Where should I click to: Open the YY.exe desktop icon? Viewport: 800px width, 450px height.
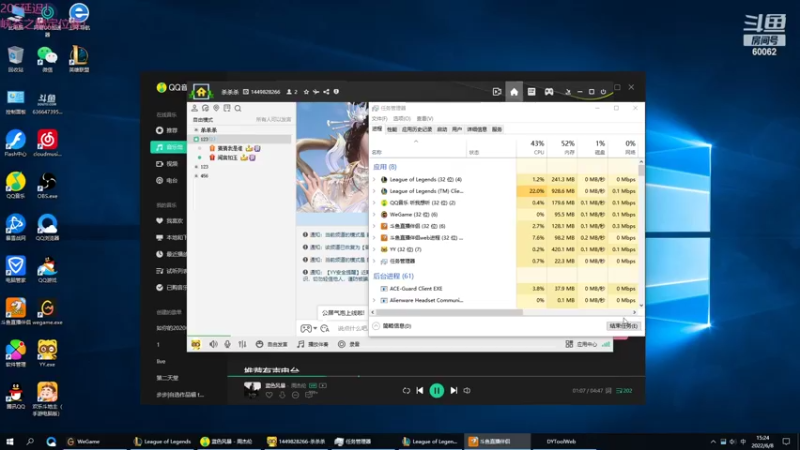(x=47, y=353)
